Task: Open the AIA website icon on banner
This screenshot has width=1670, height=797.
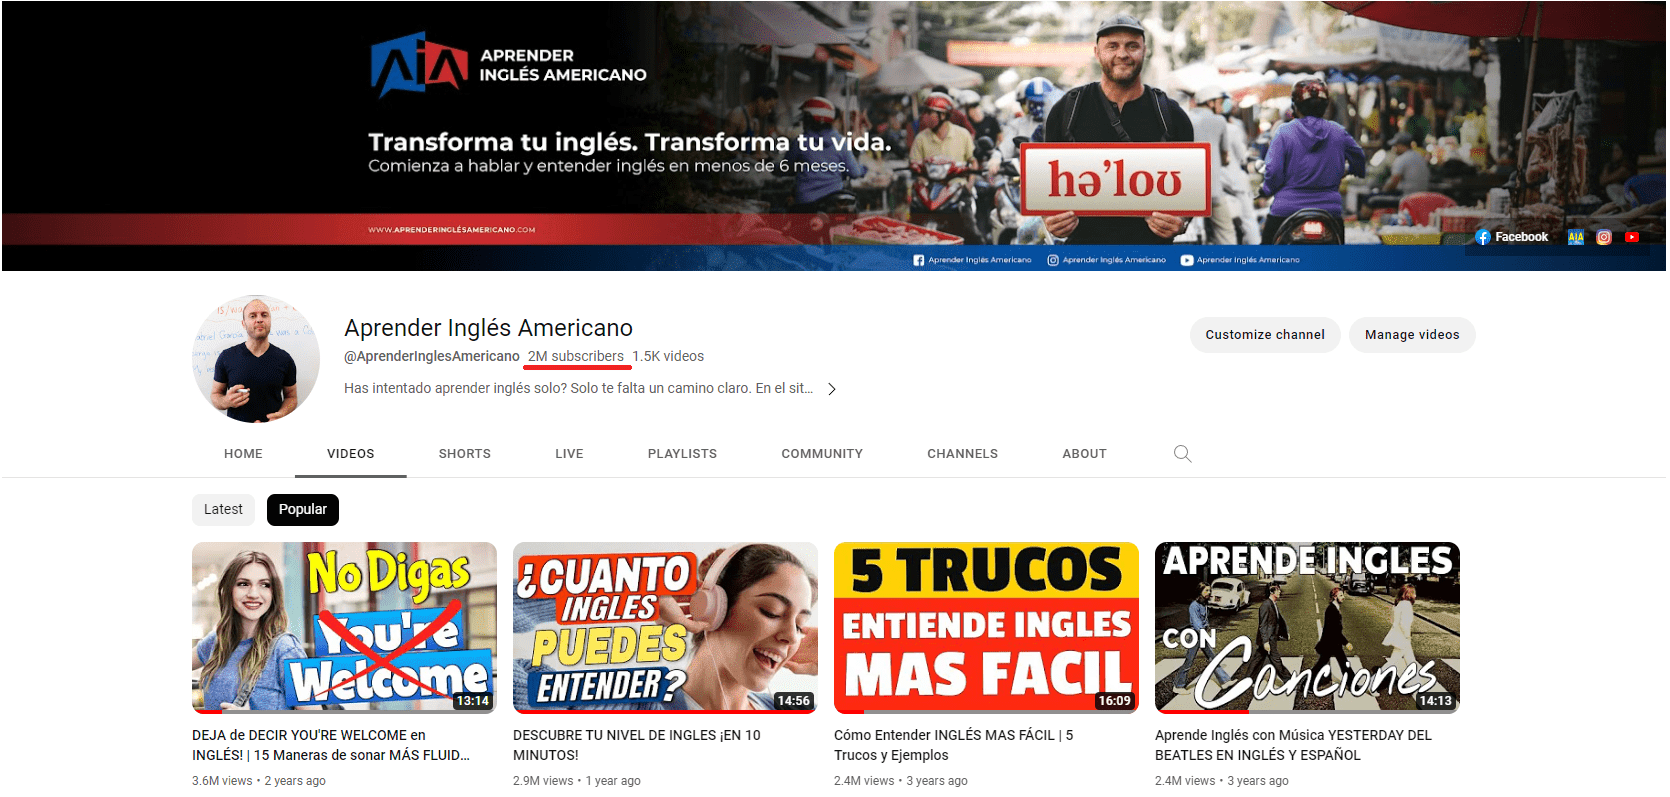Action: [x=1576, y=237]
